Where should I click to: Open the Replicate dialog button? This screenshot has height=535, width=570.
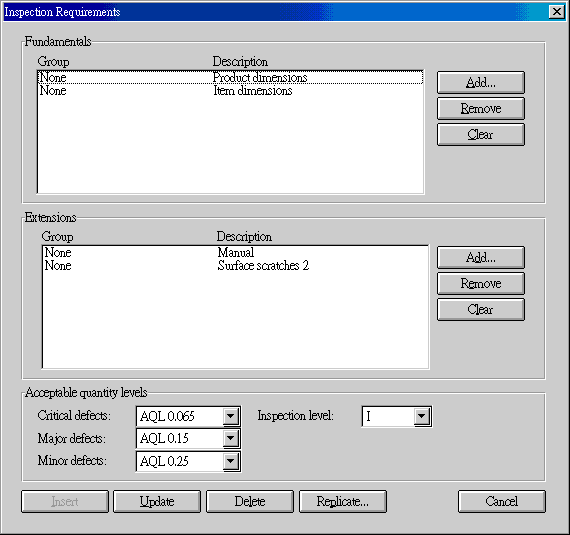pos(343,502)
